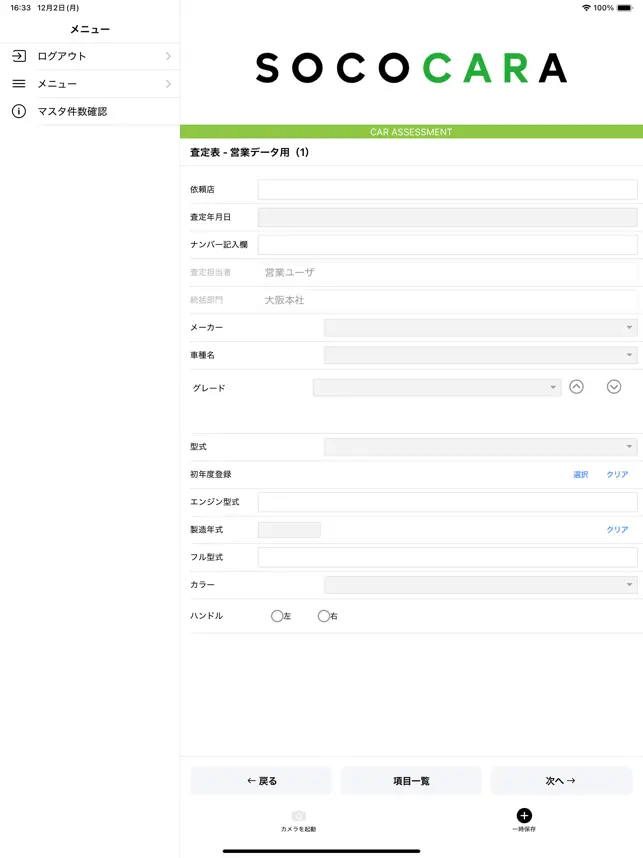The height and width of the screenshot is (858, 643).
Task: Focus the エンジン型式 input field
Action: pyautogui.click(x=448, y=502)
